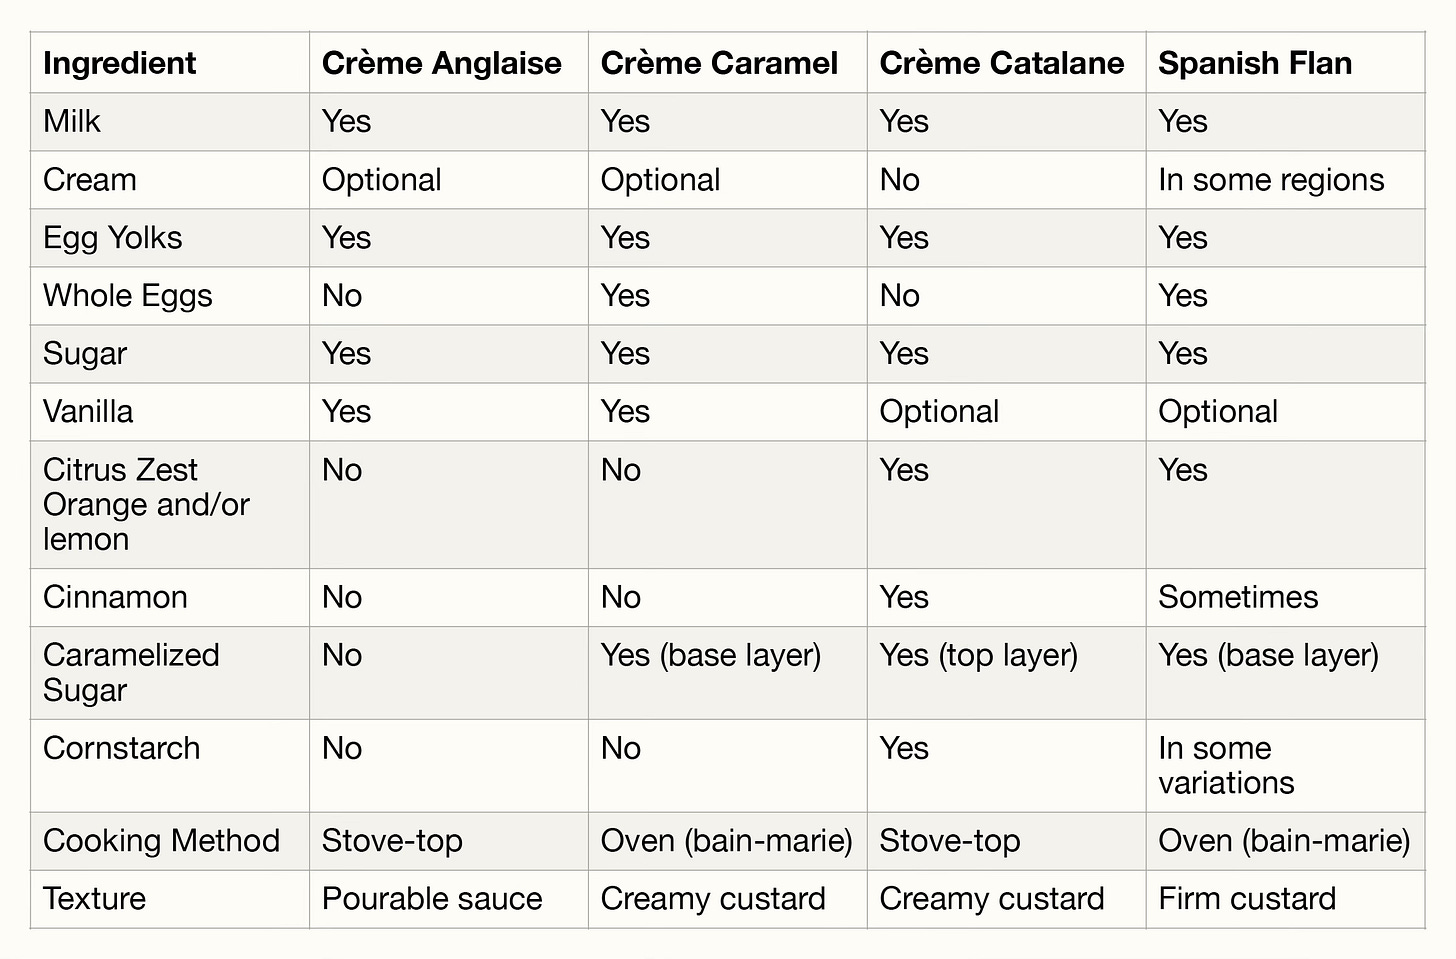Select the Caramelized Sugar row label
The image size is (1456, 959).
click(131, 672)
